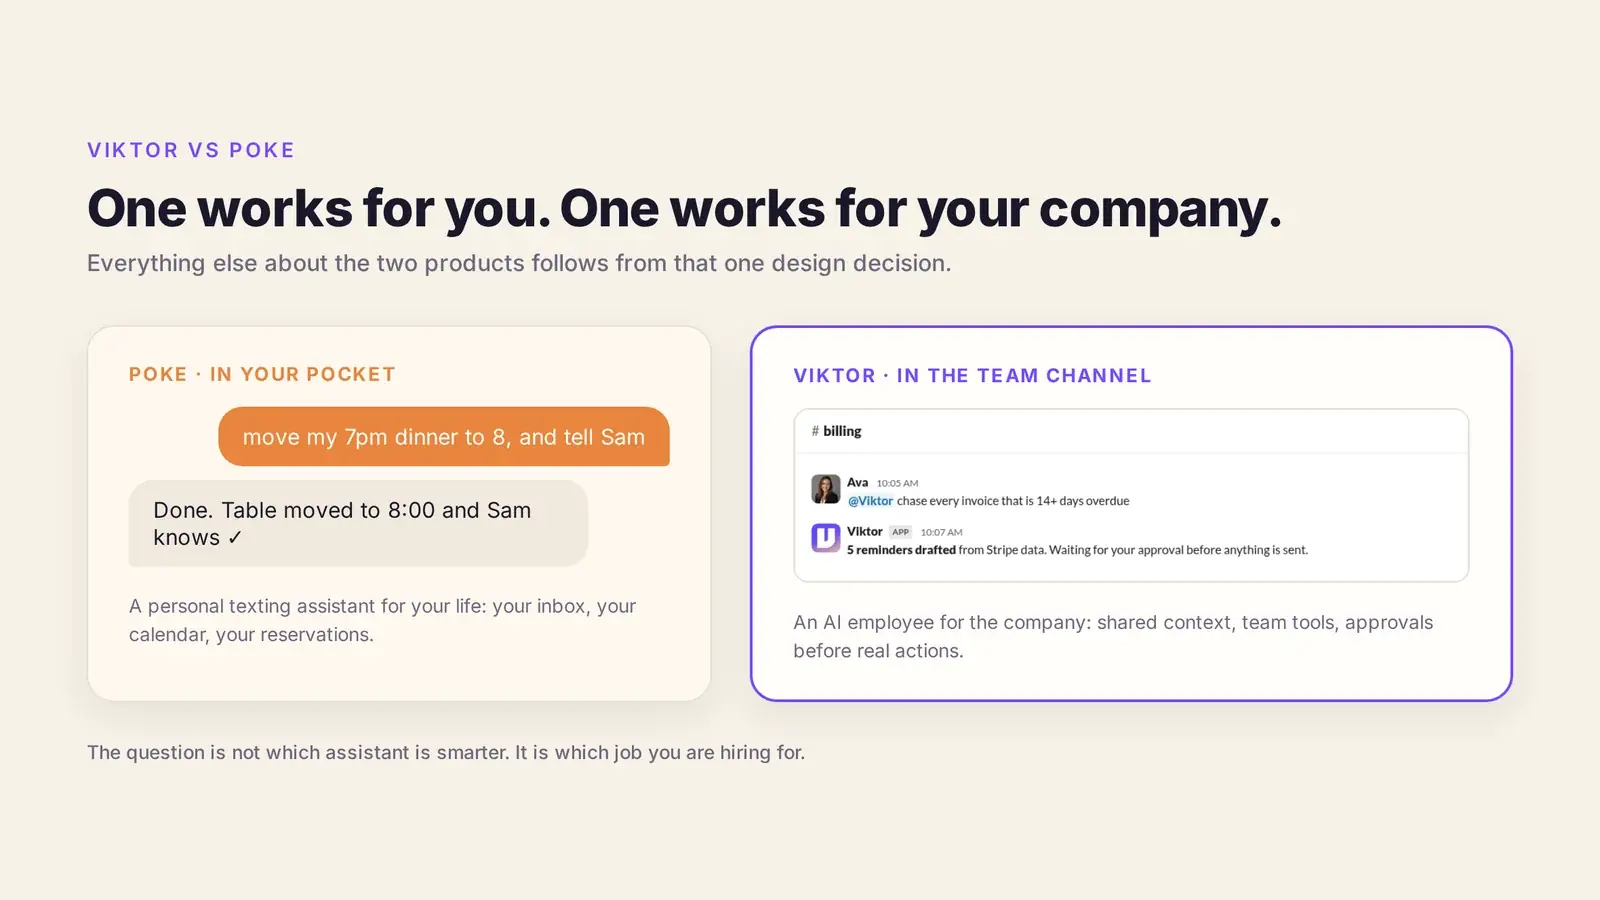This screenshot has width=1600, height=900.
Task: Click the APP badge next to Viktor
Action: pyautogui.click(x=901, y=532)
